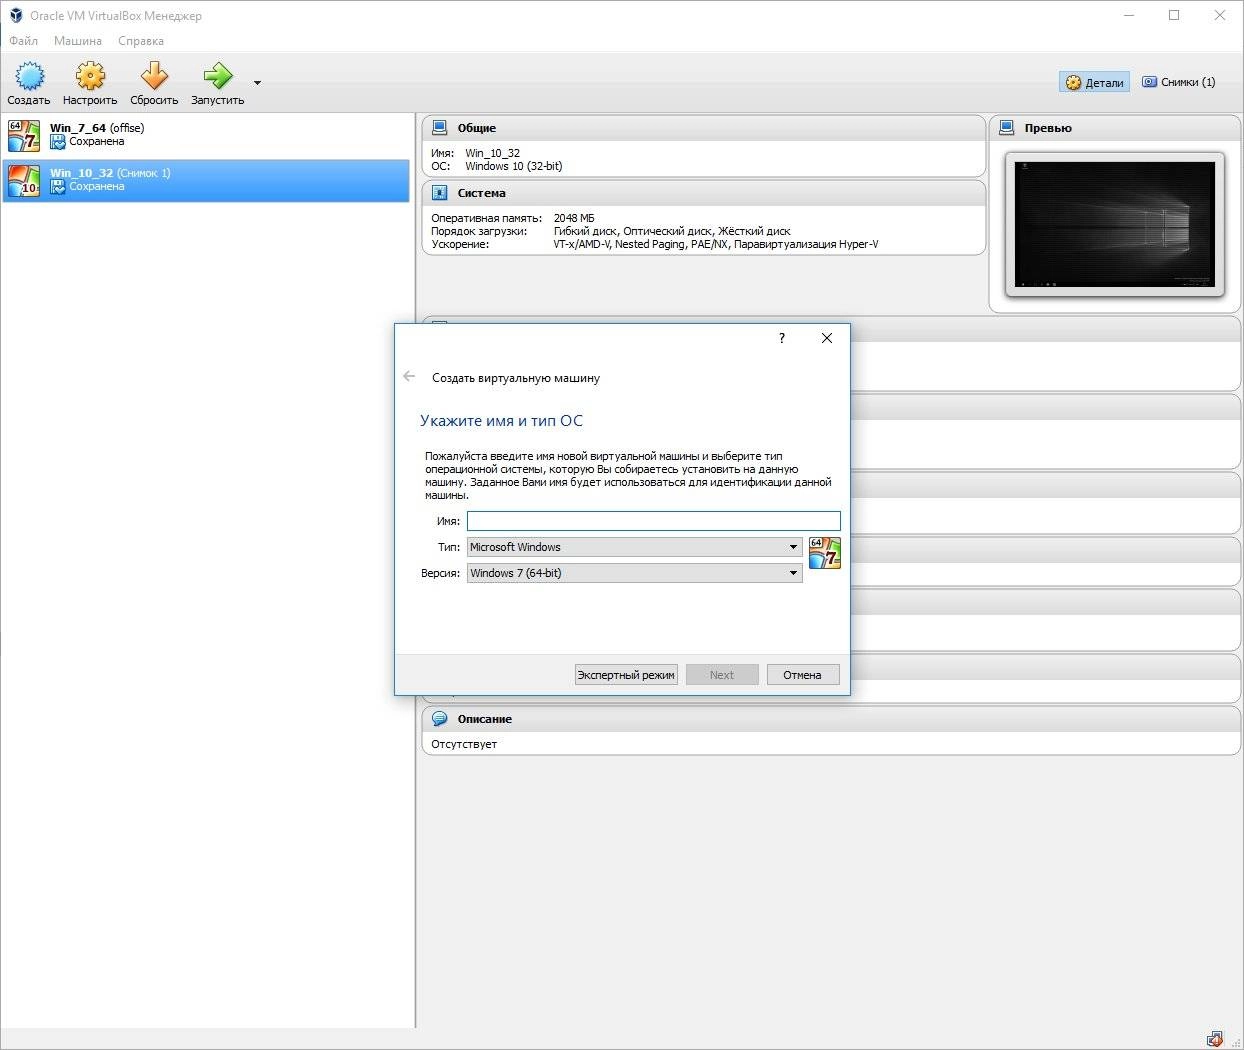Open the Справка menu
The height and width of the screenshot is (1050, 1244).
click(141, 41)
